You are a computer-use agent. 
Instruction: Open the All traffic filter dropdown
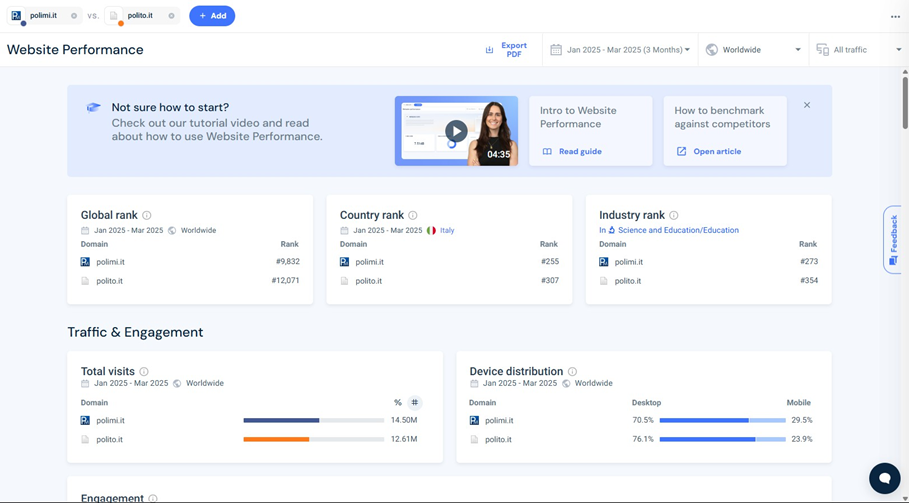pos(858,50)
